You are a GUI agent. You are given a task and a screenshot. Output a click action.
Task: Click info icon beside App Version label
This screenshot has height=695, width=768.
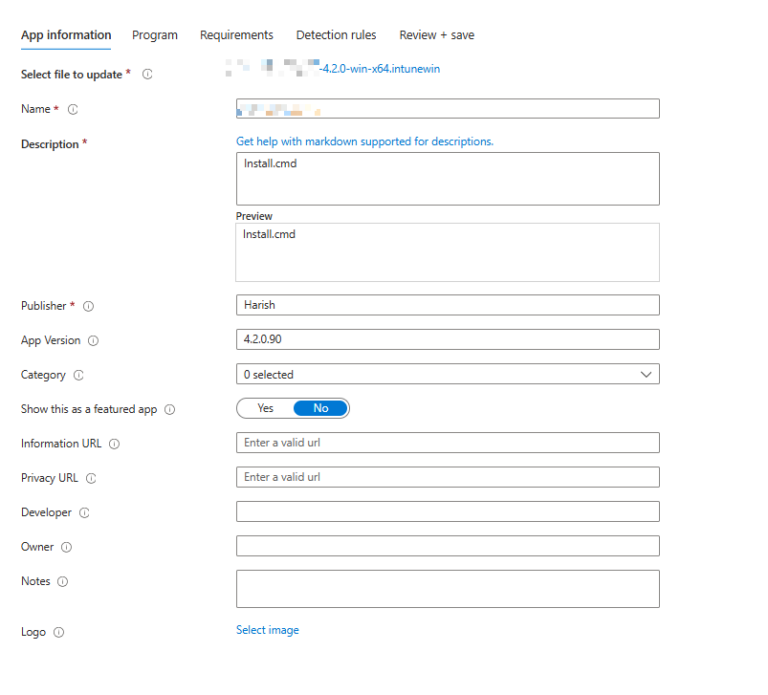point(93,340)
